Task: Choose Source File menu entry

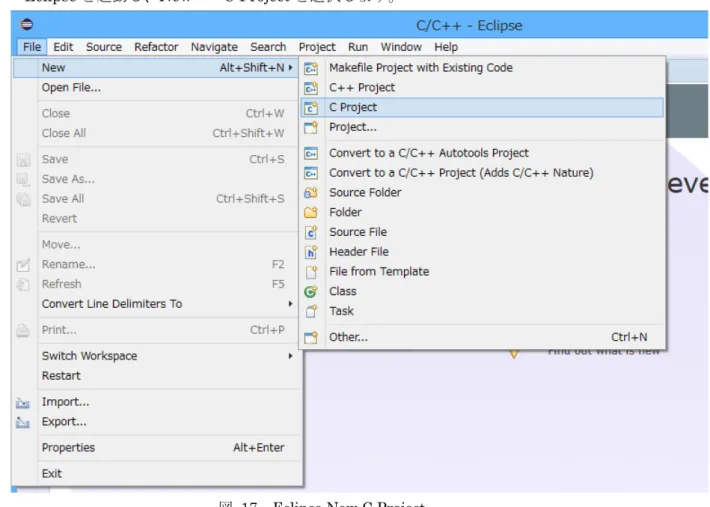Action: tap(482, 232)
